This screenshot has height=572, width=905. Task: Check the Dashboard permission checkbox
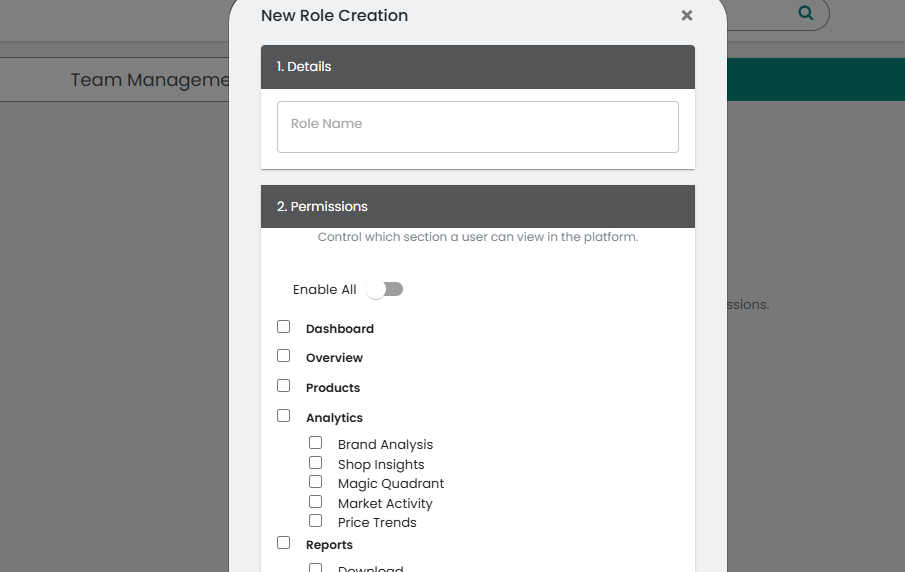[x=284, y=327]
